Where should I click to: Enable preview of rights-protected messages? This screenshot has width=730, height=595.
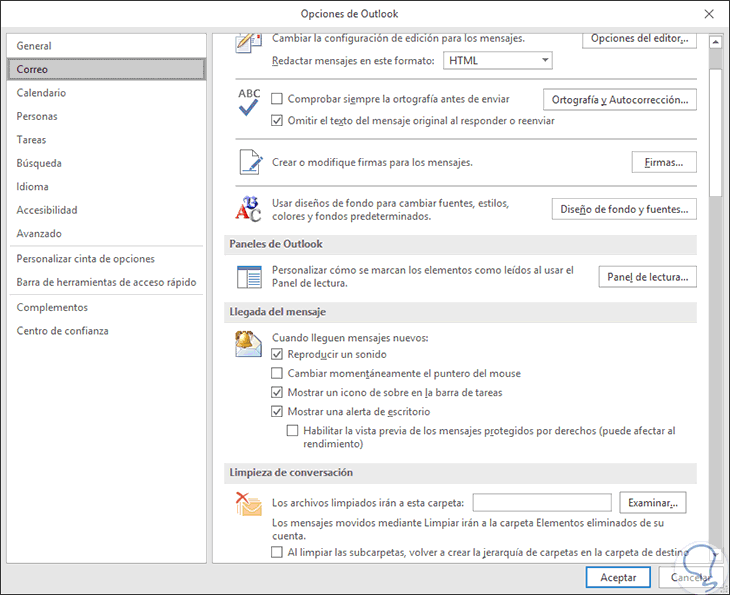click(292, 431)
